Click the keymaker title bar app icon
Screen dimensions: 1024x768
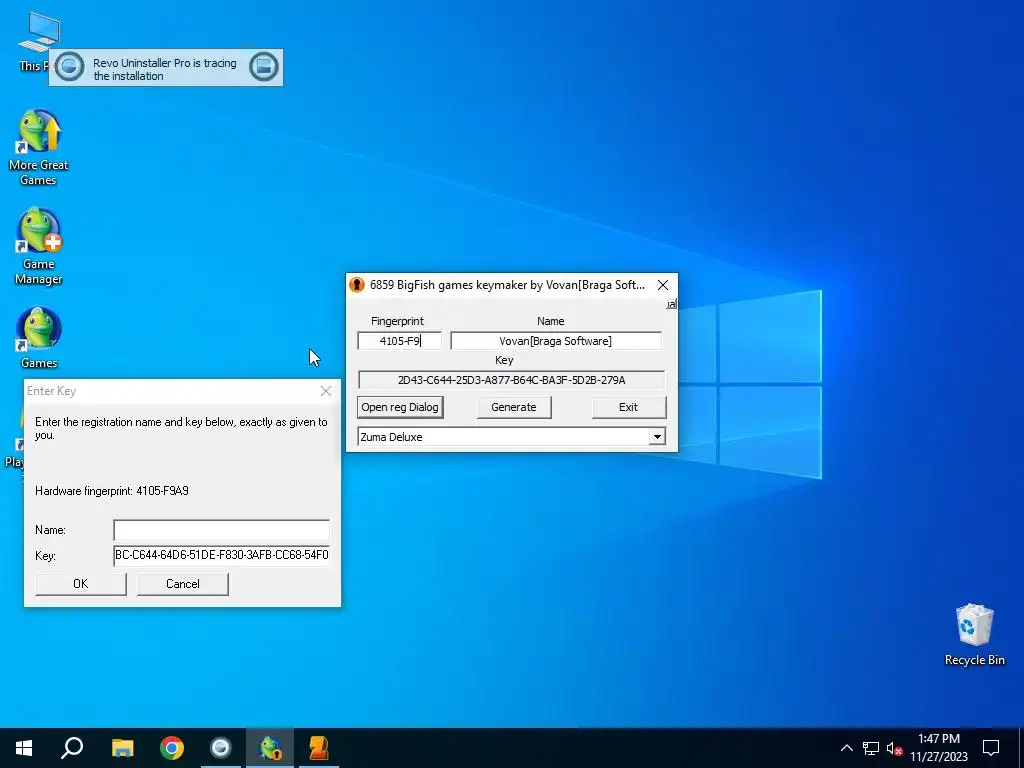[357, 285]
